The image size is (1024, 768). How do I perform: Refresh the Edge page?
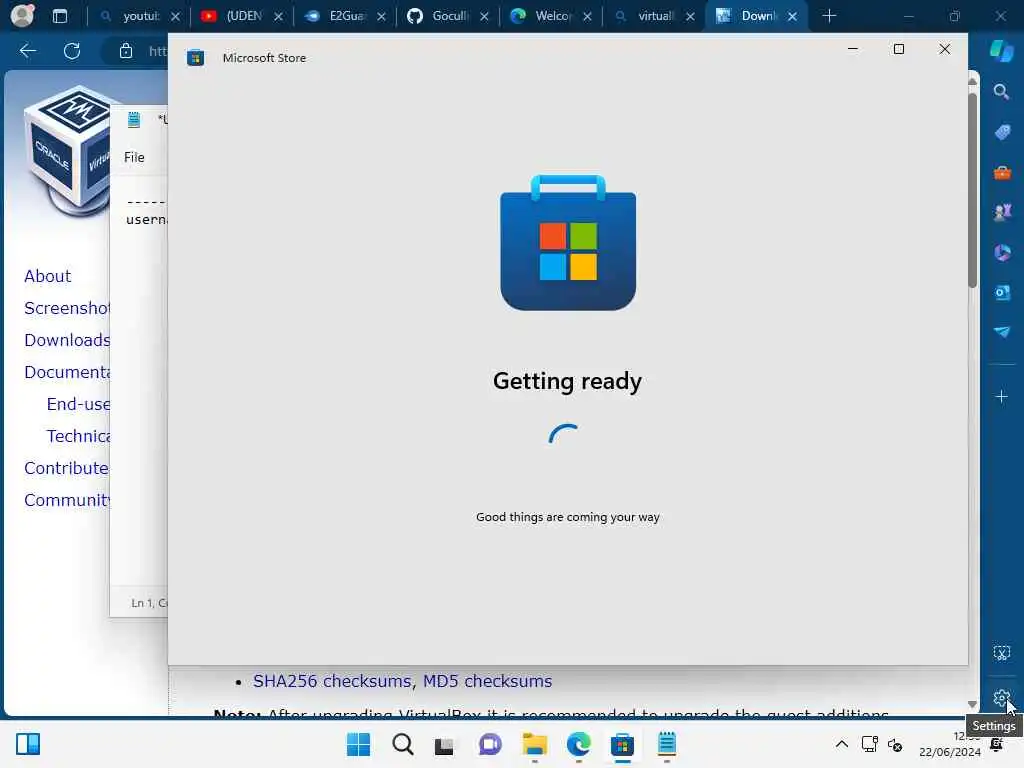[72, 51]
